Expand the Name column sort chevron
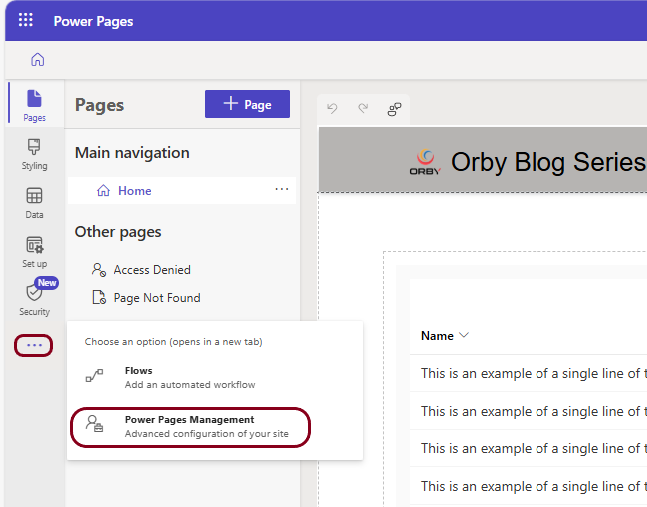This screenshot has height=507, width=647. click(x=464, y=335)
